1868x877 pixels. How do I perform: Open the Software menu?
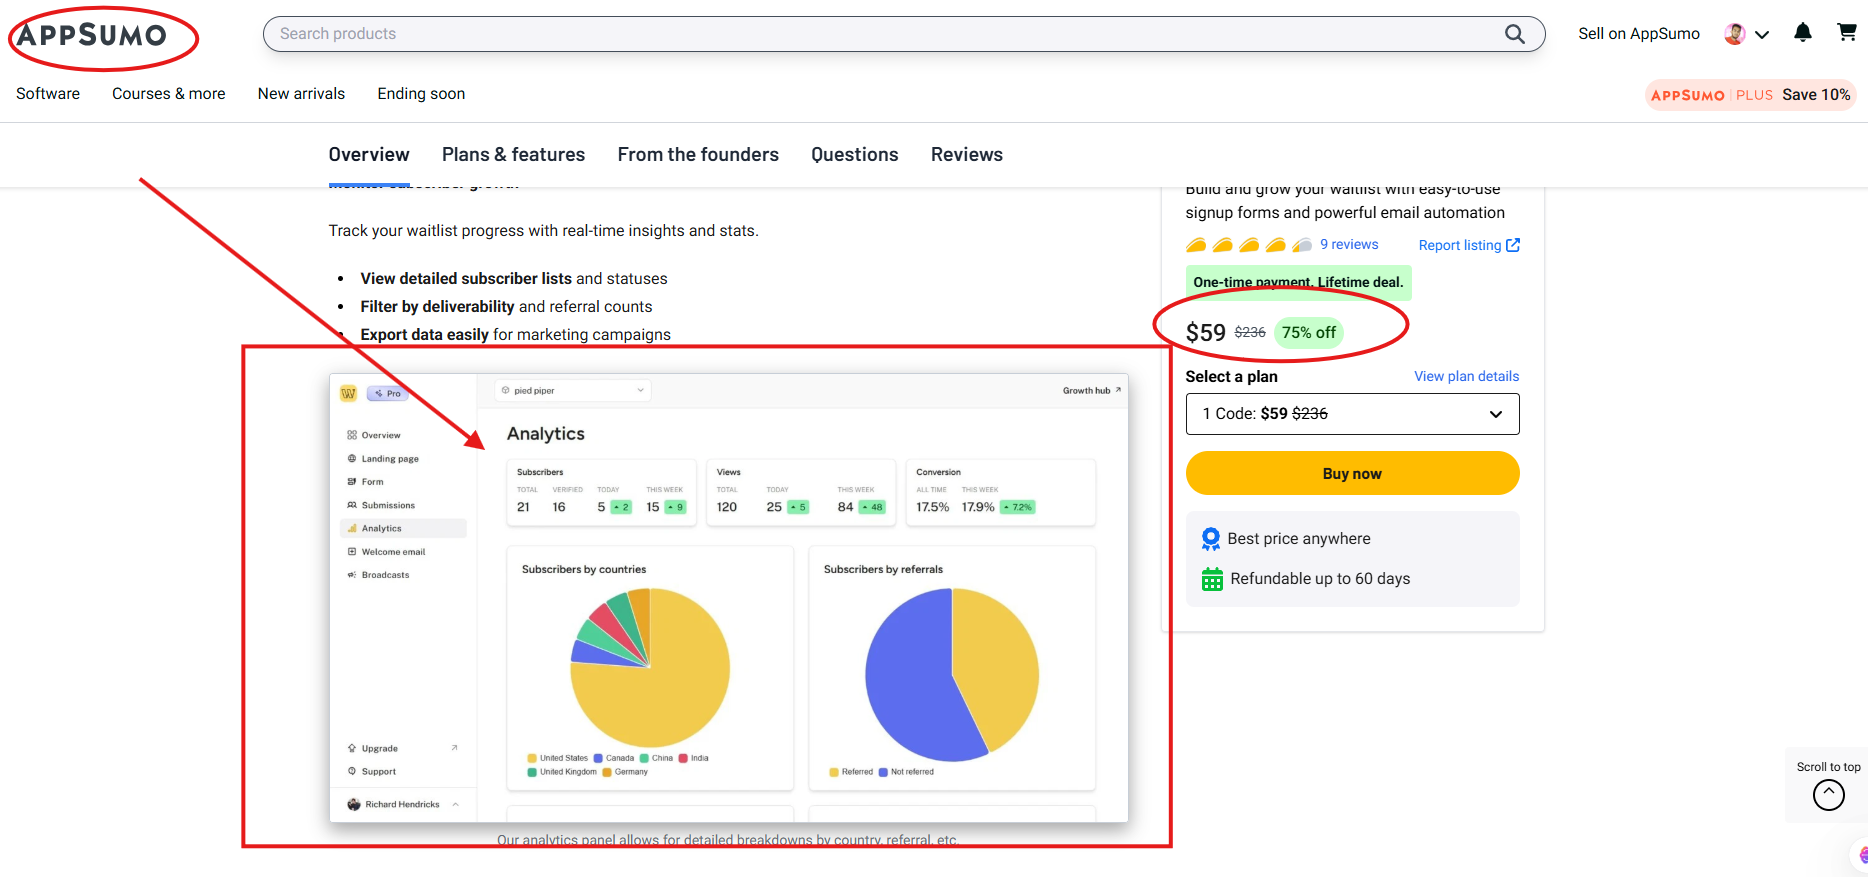coord(48,94)
